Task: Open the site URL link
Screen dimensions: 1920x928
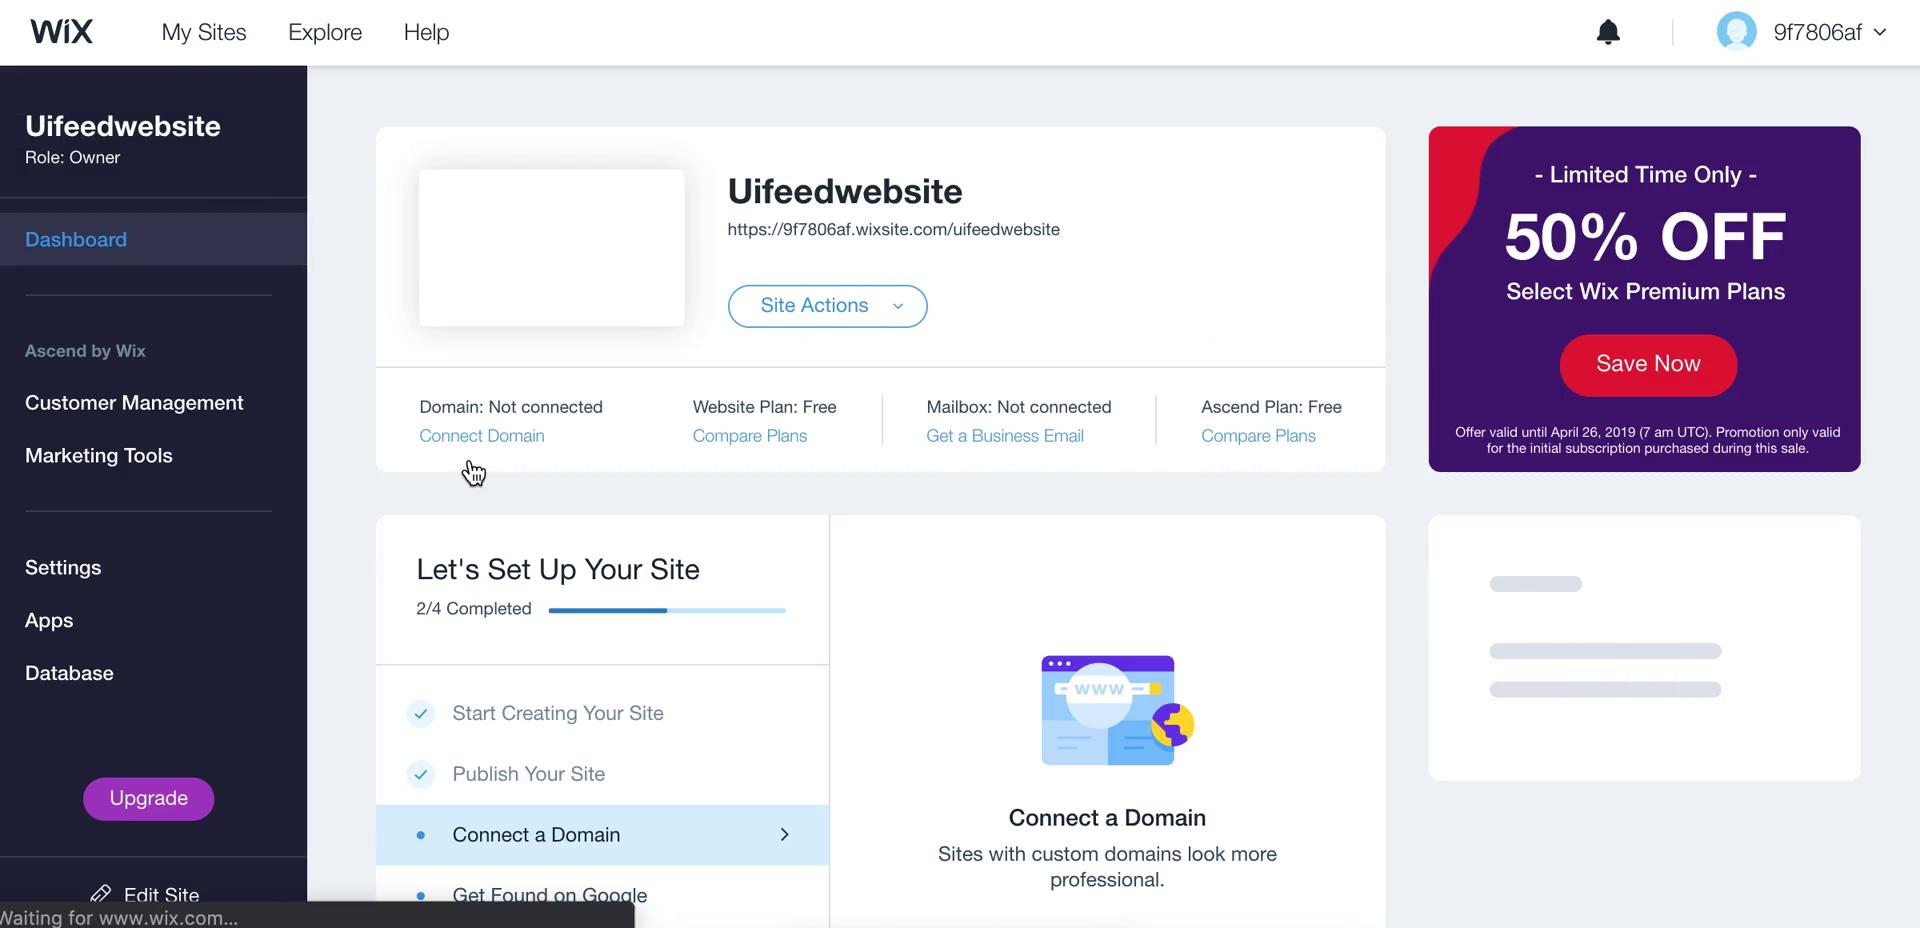Action: pyautogui.click(x=893, y=229)
